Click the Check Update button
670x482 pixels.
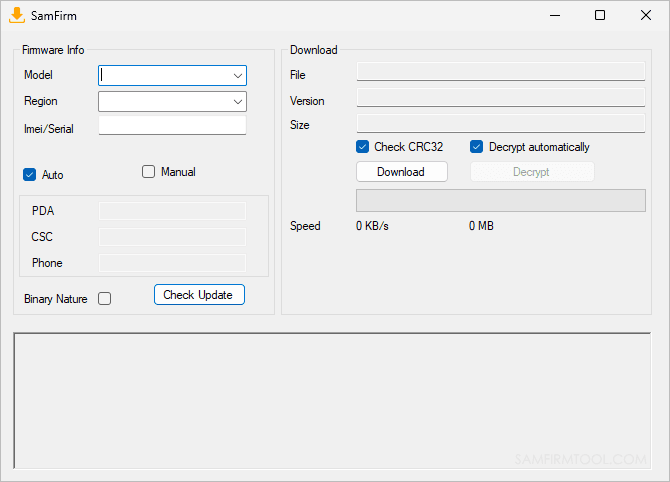pos(199,294)
